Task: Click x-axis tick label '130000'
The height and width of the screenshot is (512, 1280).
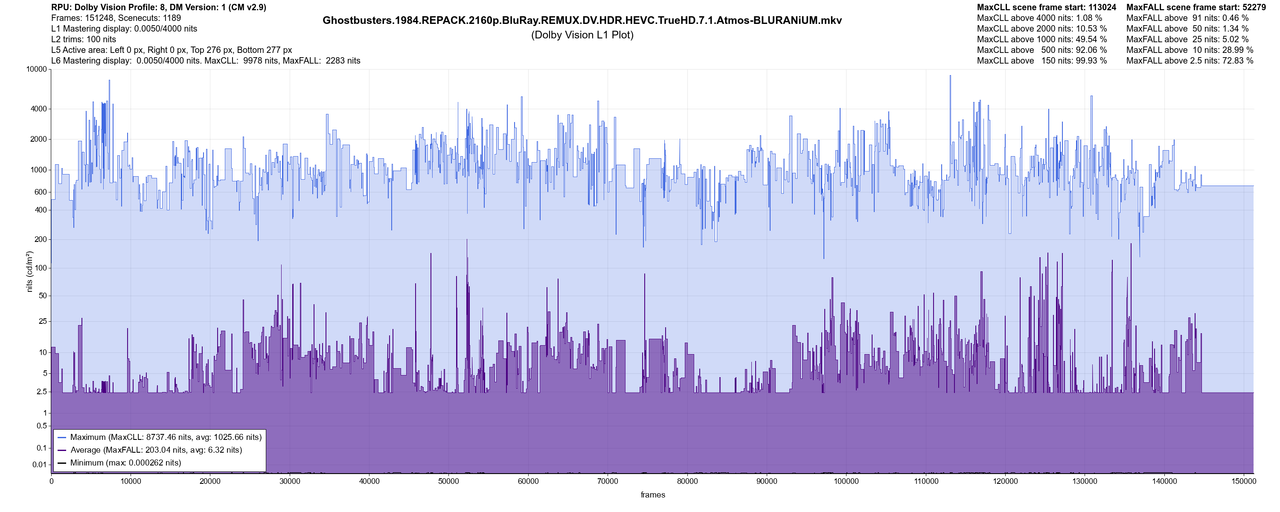Action: pos(1085,482)
